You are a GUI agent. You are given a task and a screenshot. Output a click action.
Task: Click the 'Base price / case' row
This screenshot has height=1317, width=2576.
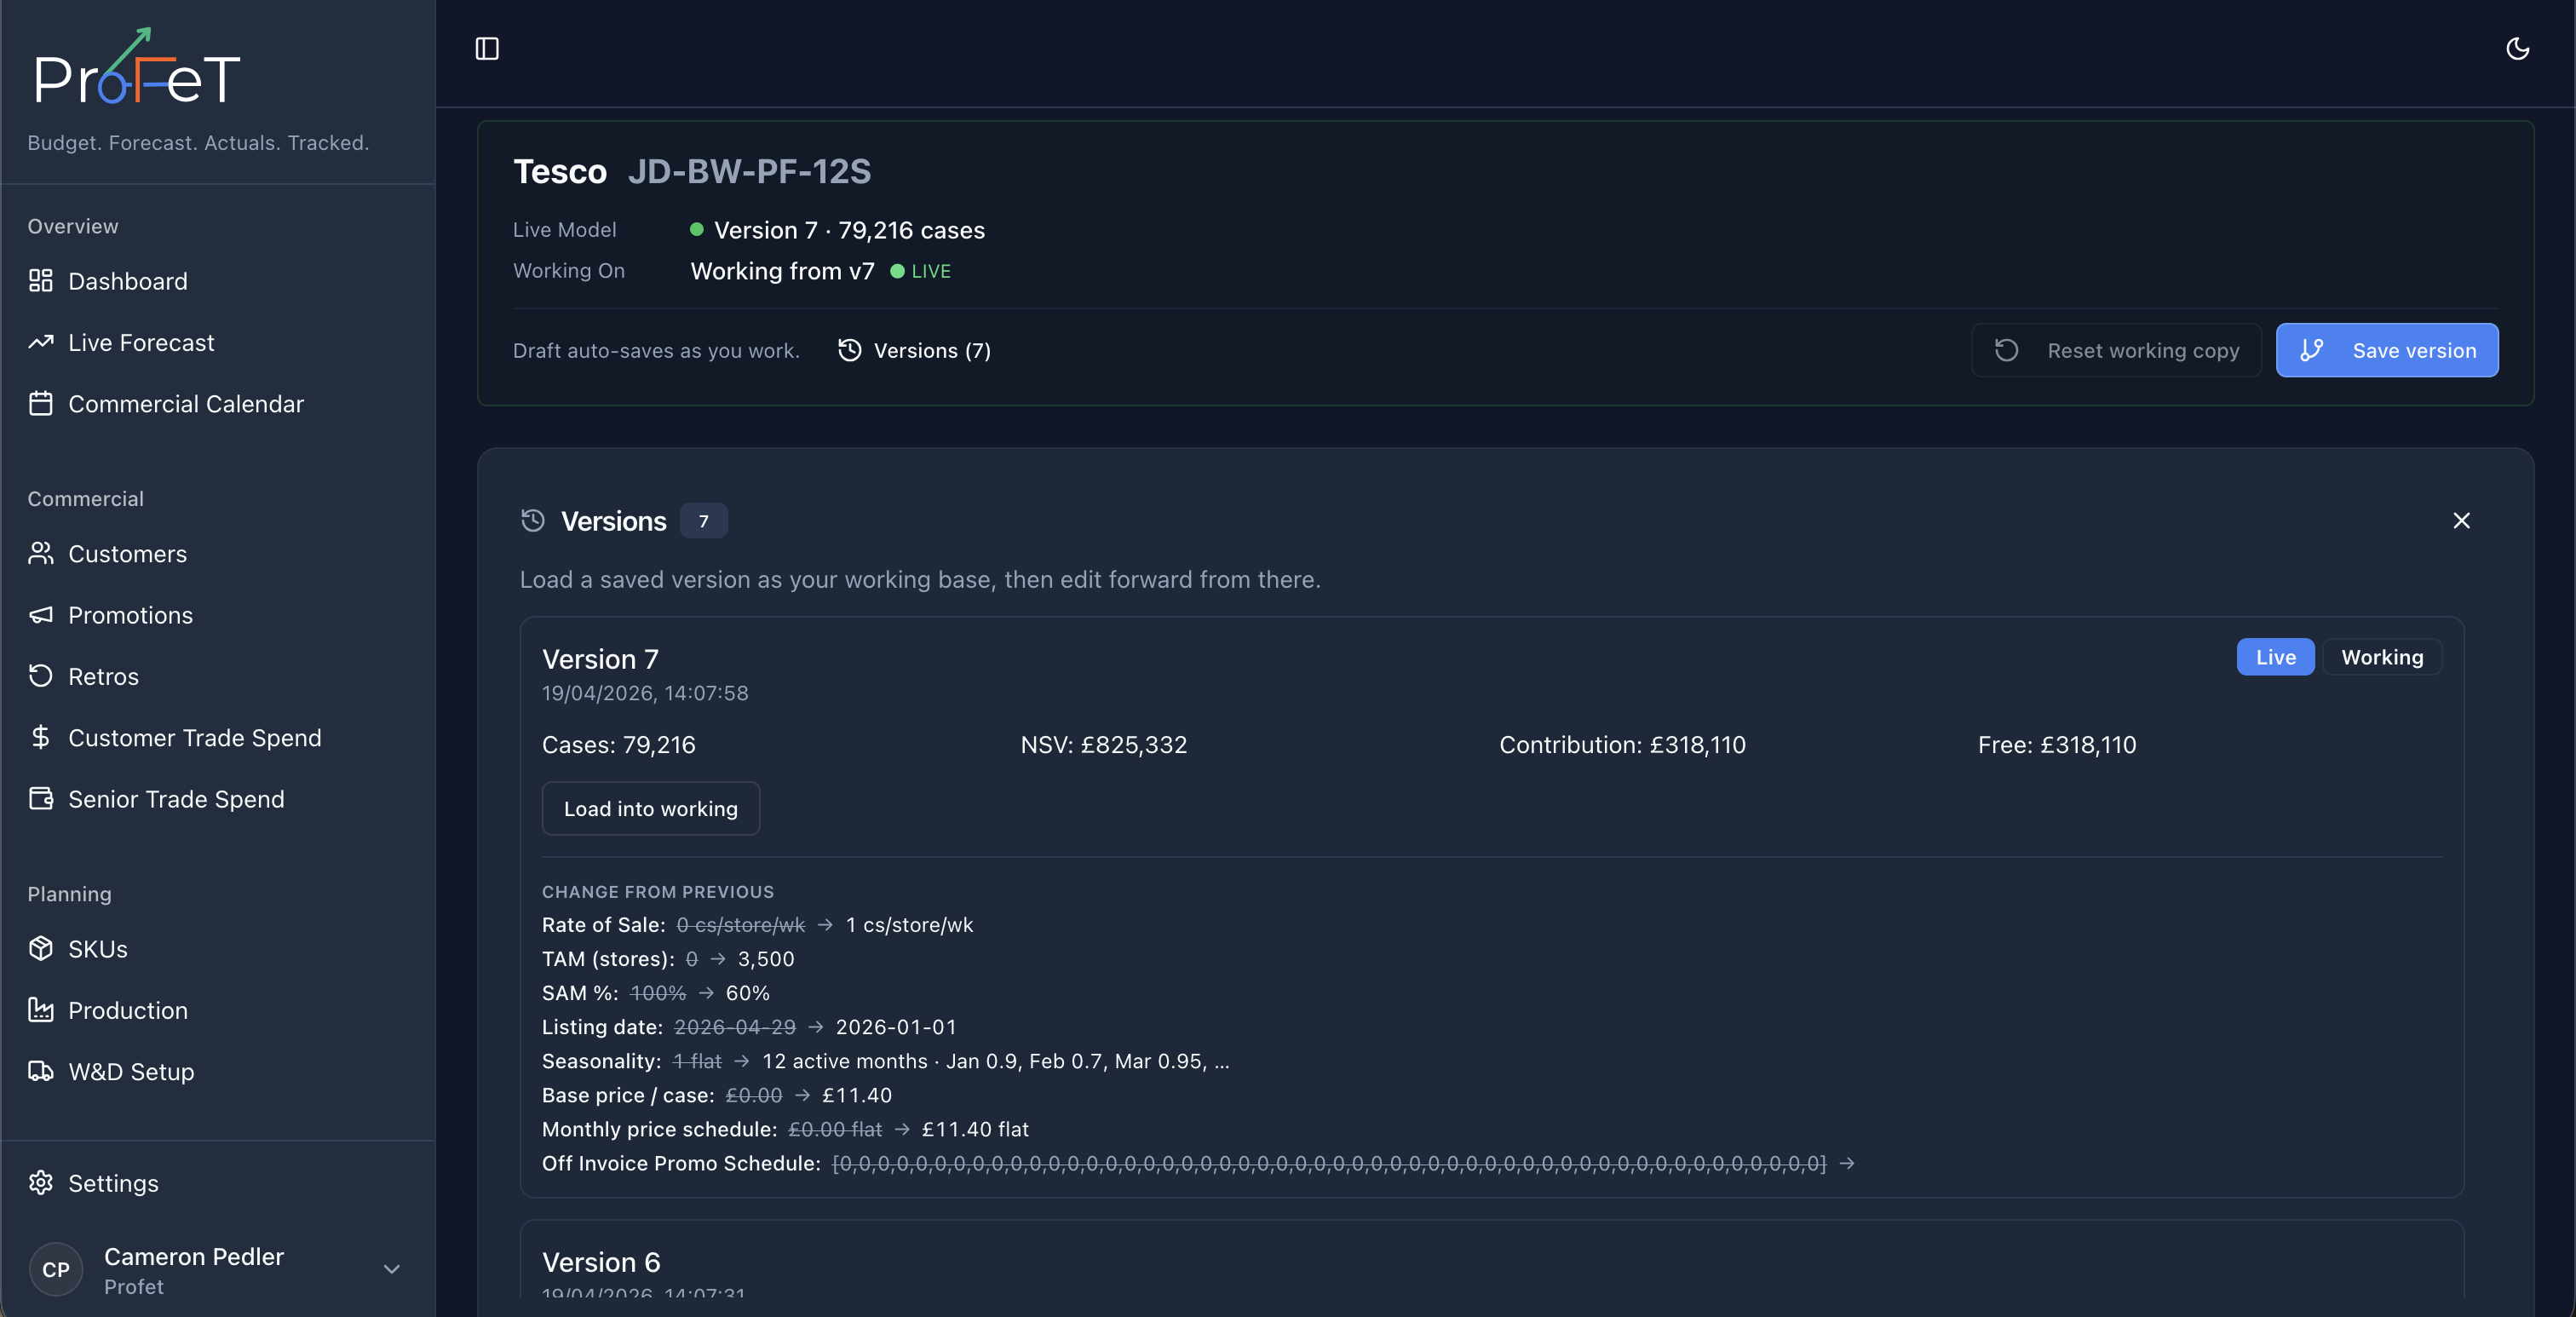coord(717,1095)
